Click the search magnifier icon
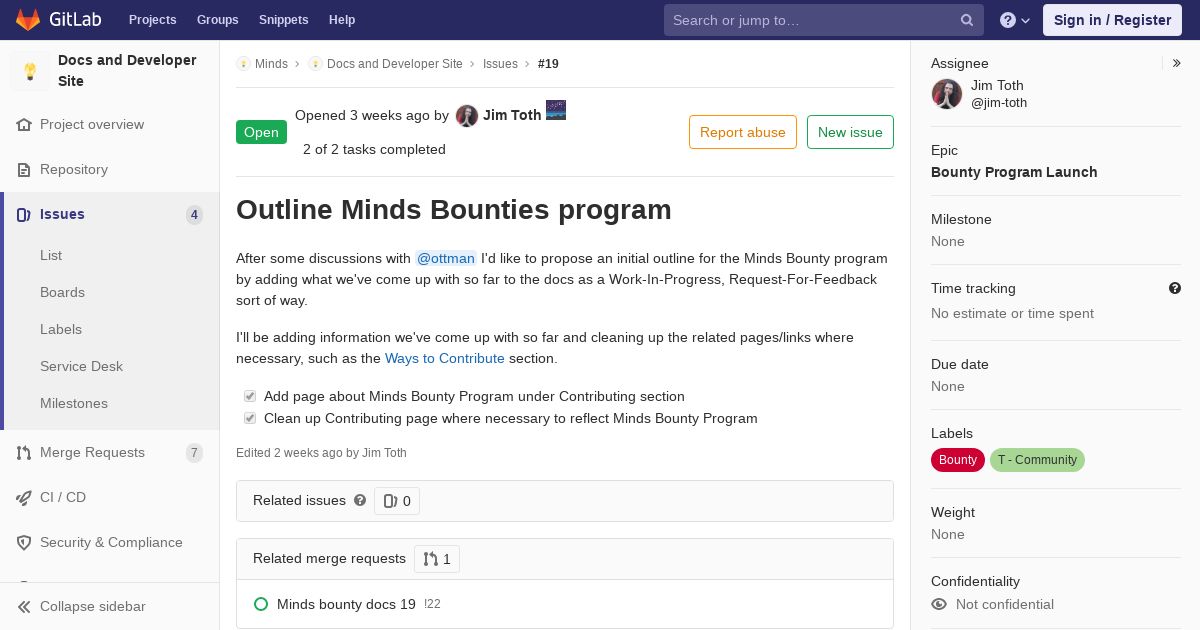The image size is (1200, 630). coord(967,20)
